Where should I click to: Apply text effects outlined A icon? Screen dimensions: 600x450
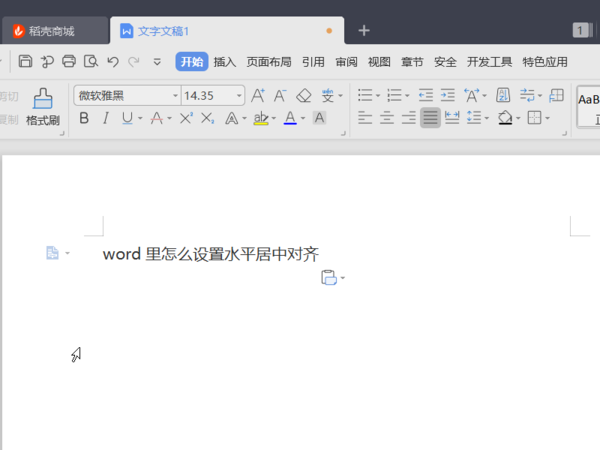pyautogui.click(x=232, y=118)
